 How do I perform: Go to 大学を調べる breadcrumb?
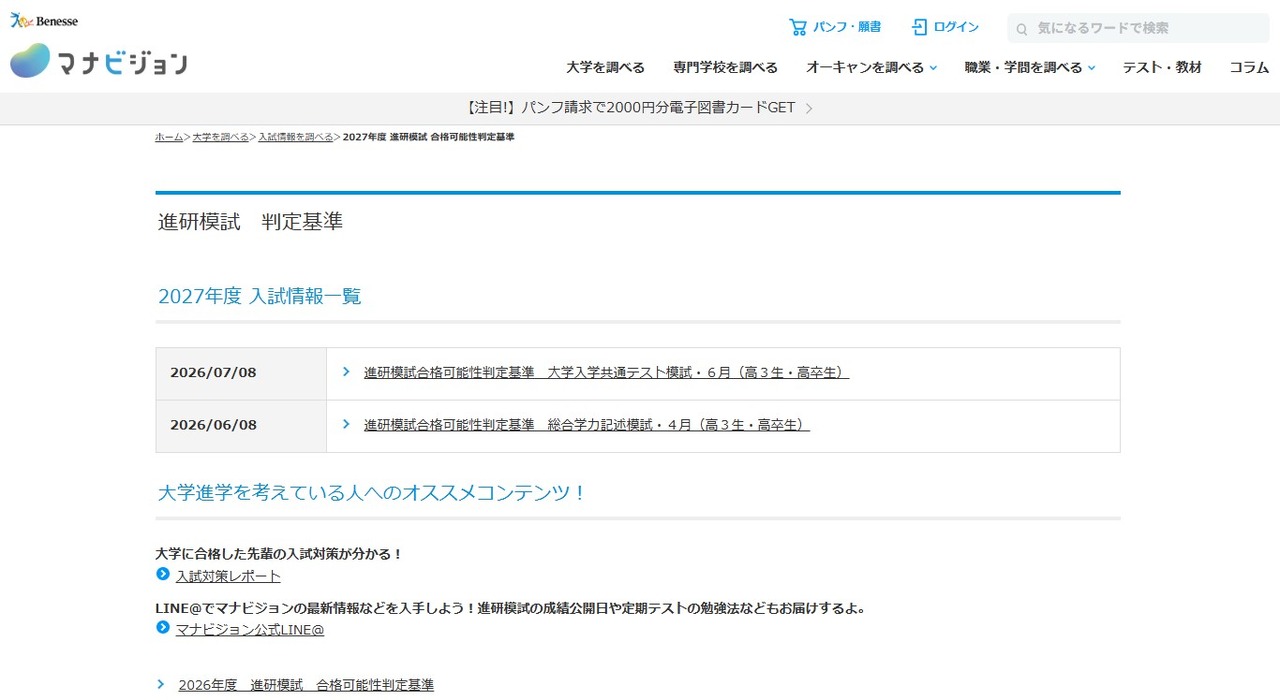[221, 137]
